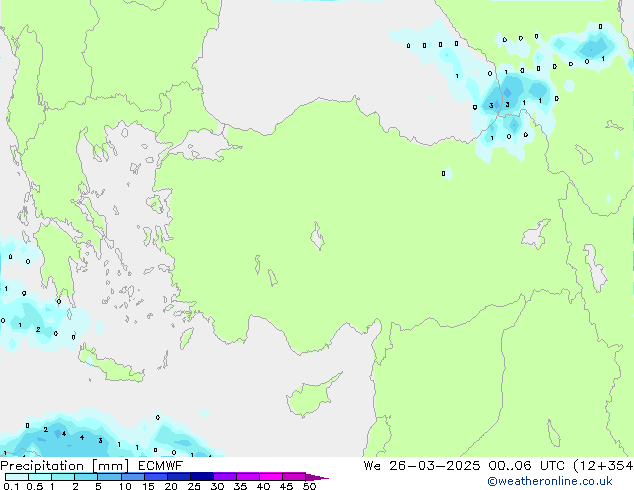This screenshot has height=490, width=634.
Task: Click the 'ECMWF' model label
Action: [161, 466]
